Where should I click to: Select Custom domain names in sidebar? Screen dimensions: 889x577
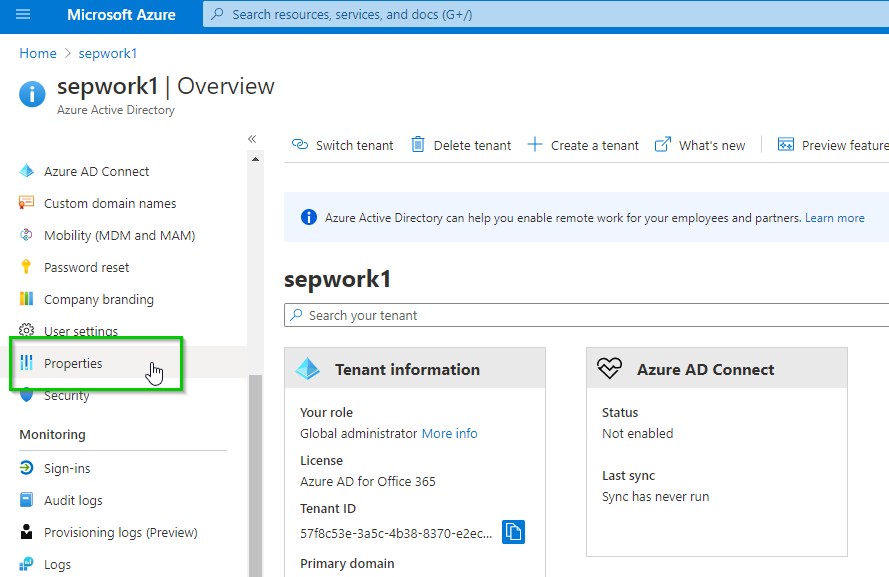[x=110, y=203]
